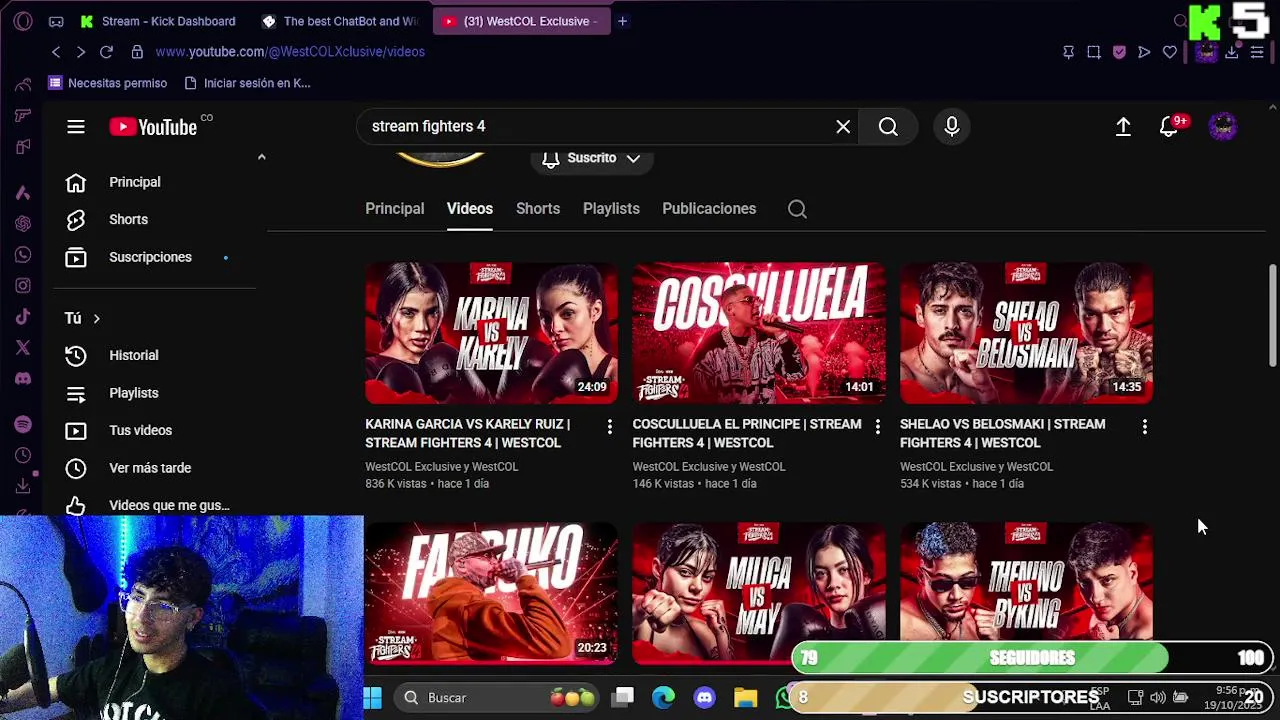
Task: Start voice search with the microphone
Action: point(952,127)
